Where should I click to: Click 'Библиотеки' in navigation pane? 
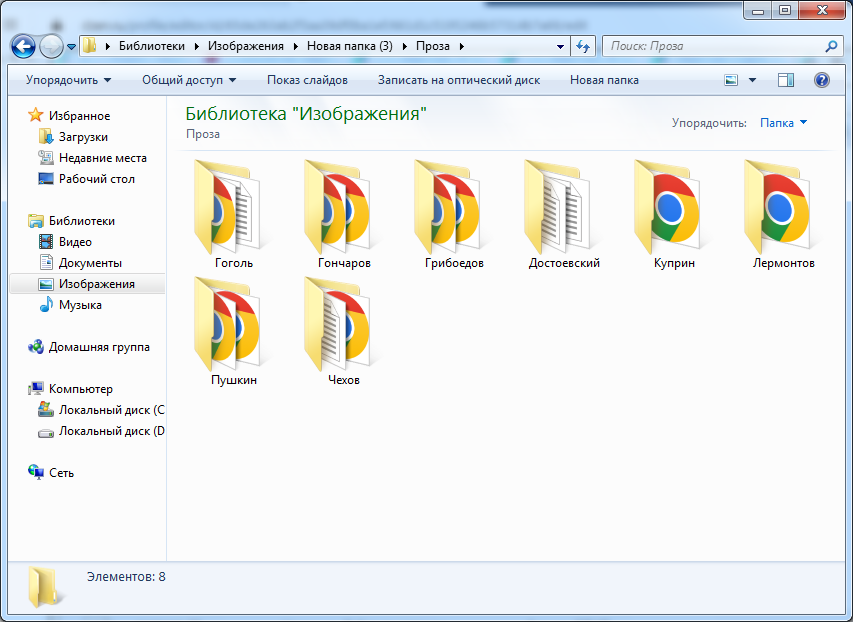pos(82,221)
